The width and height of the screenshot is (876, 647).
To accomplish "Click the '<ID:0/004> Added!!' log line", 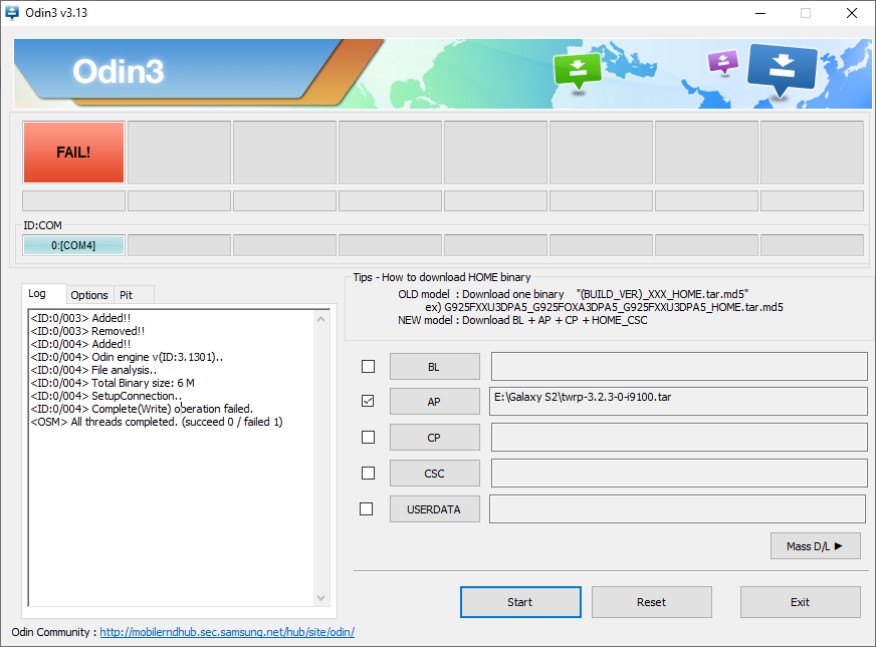I will coord(81,344).
